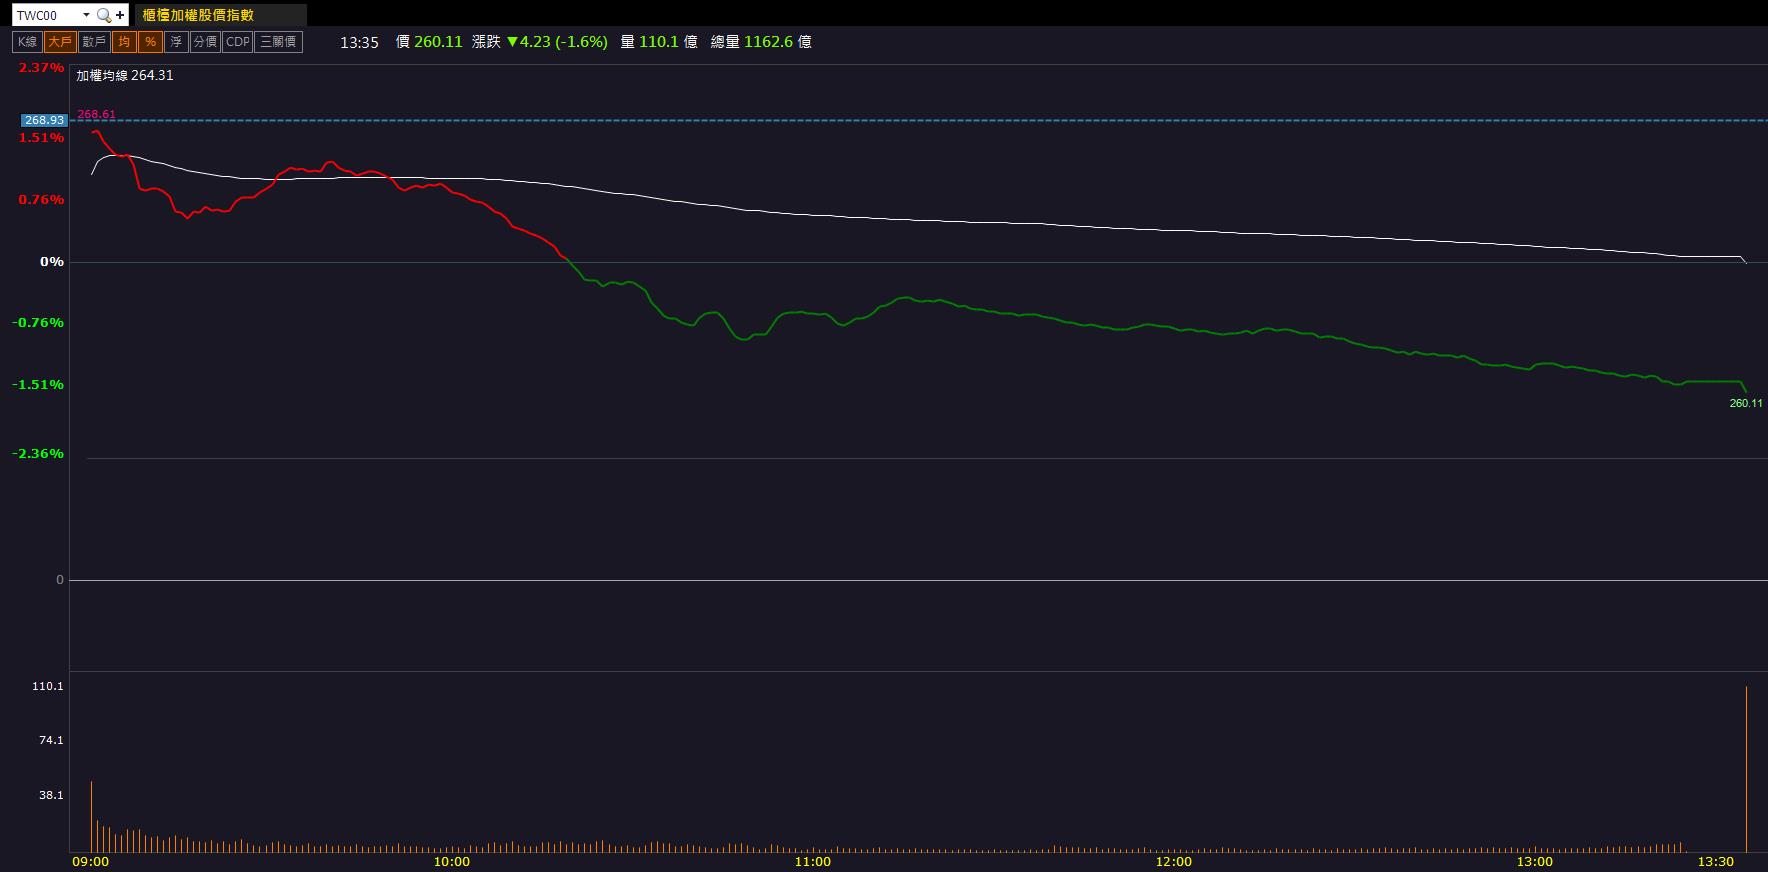Click the 0% axis label
The image size is (1768, 872).
coord(52,261)
